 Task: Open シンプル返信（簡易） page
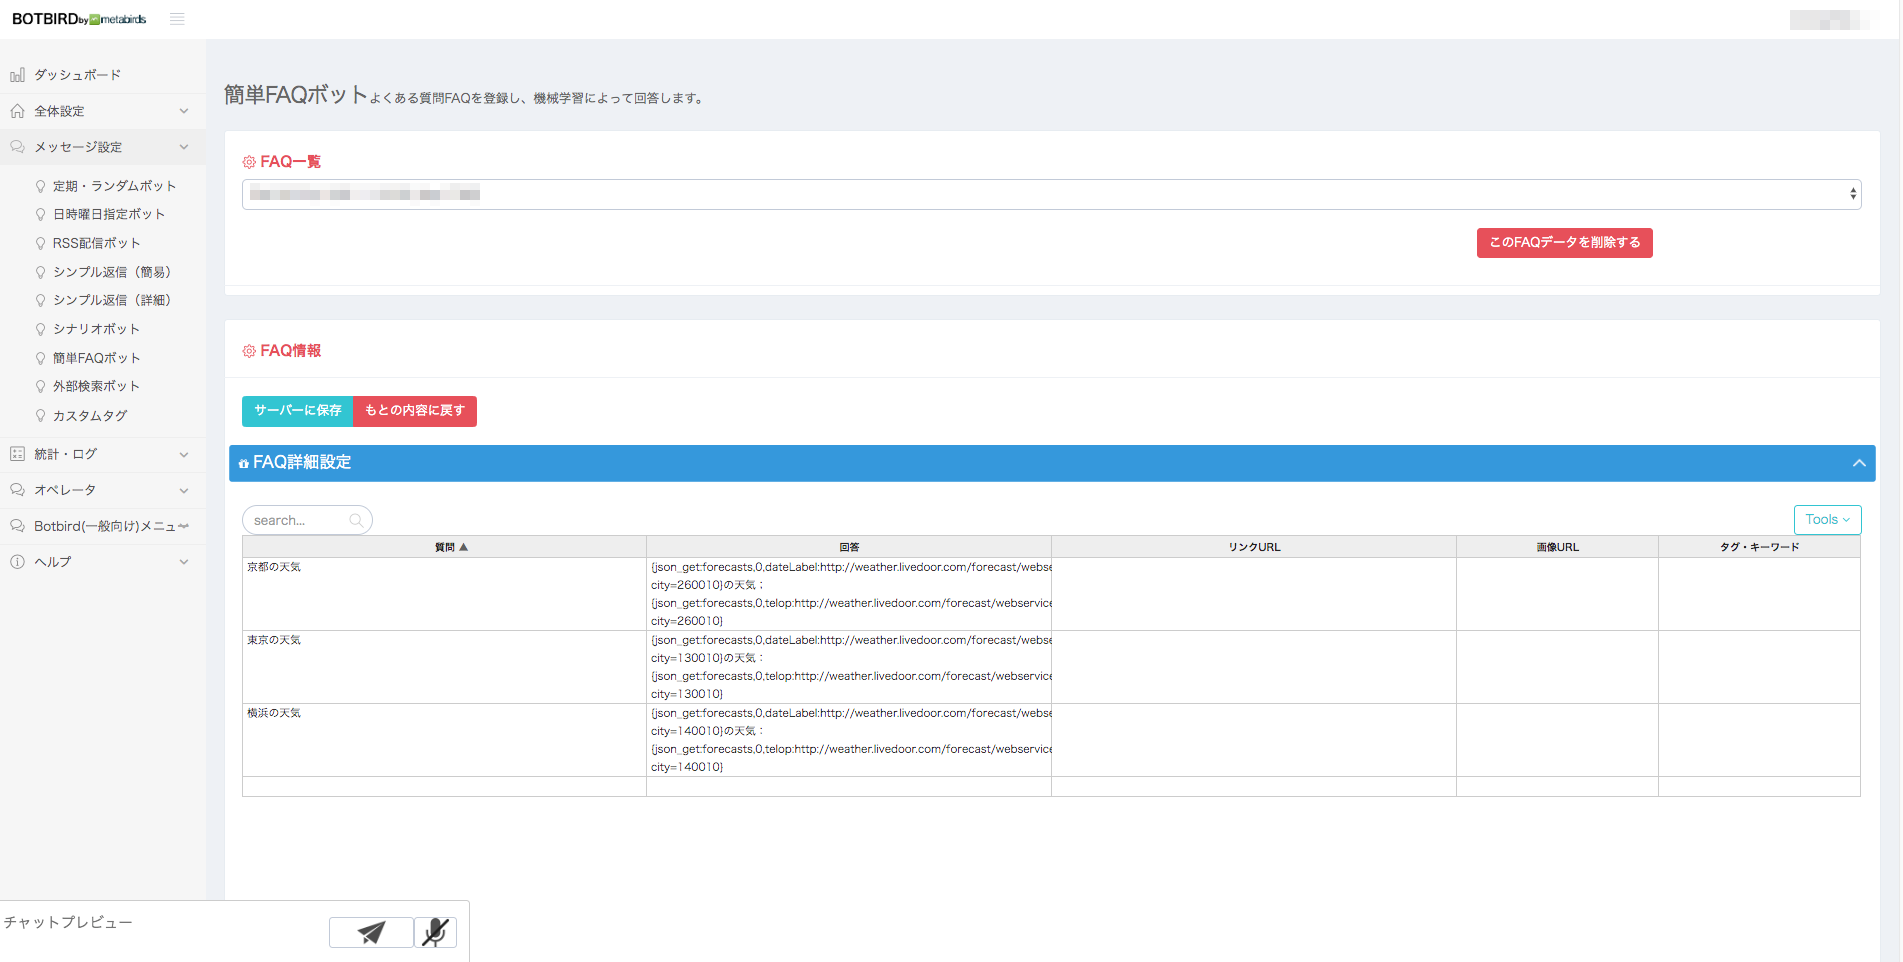pos(112,272)
